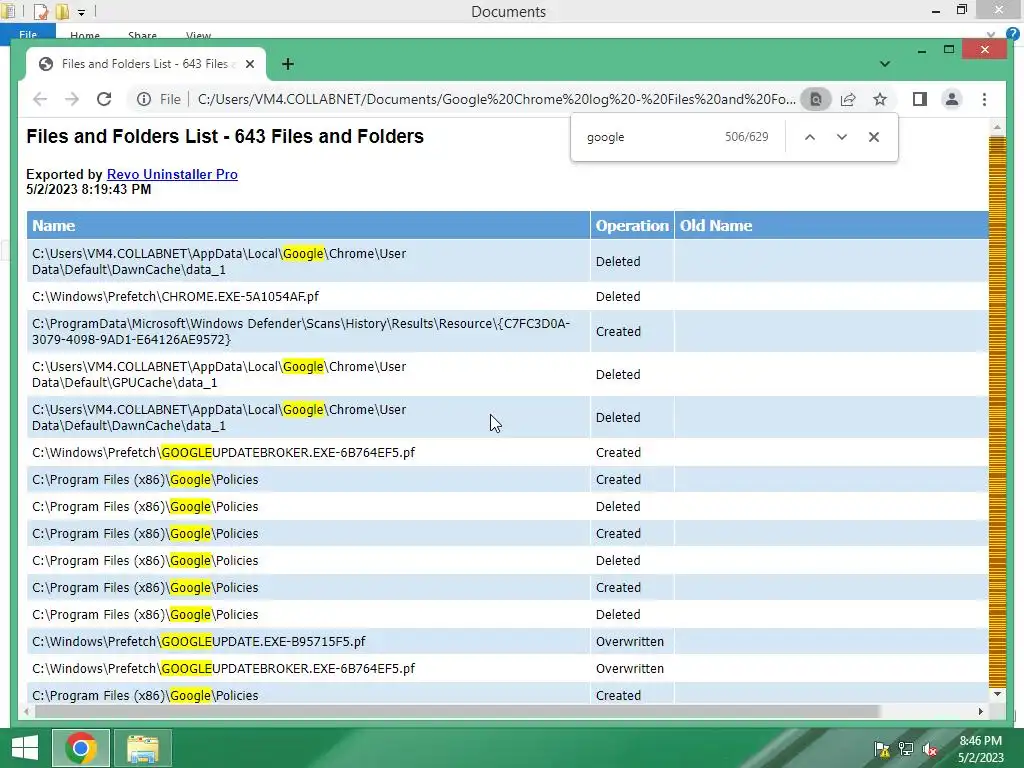Open Chrome's three-dot menu
Screen dimensions: 1024x768
pyautogui.click(x=984, y=99)
